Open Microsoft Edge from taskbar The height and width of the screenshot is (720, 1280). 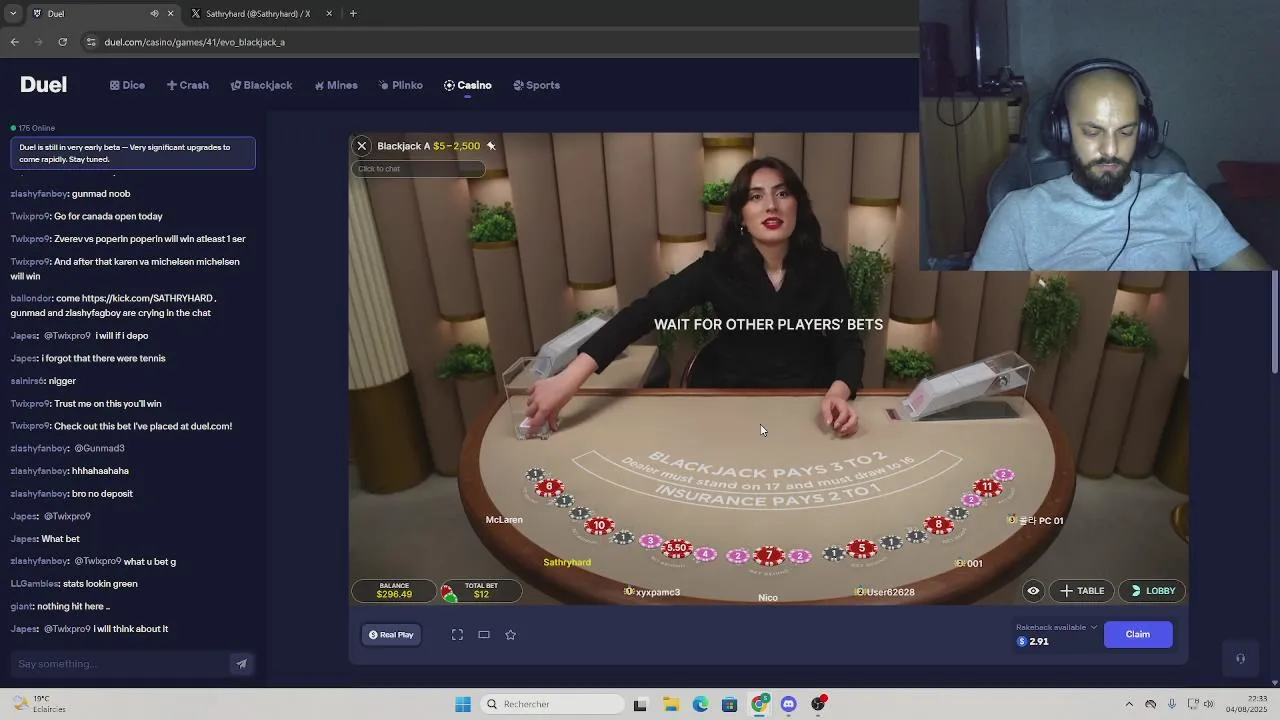pyautogui.click(x=700, y=704)
